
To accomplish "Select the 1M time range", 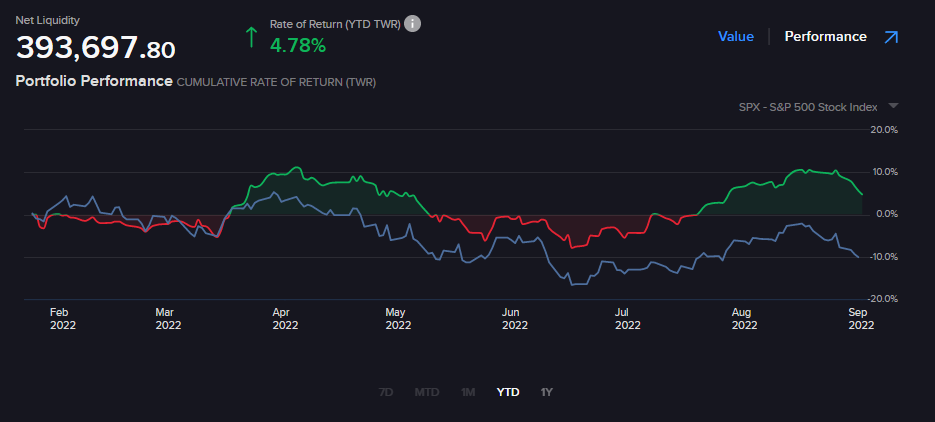I will [x=468, y=392].
